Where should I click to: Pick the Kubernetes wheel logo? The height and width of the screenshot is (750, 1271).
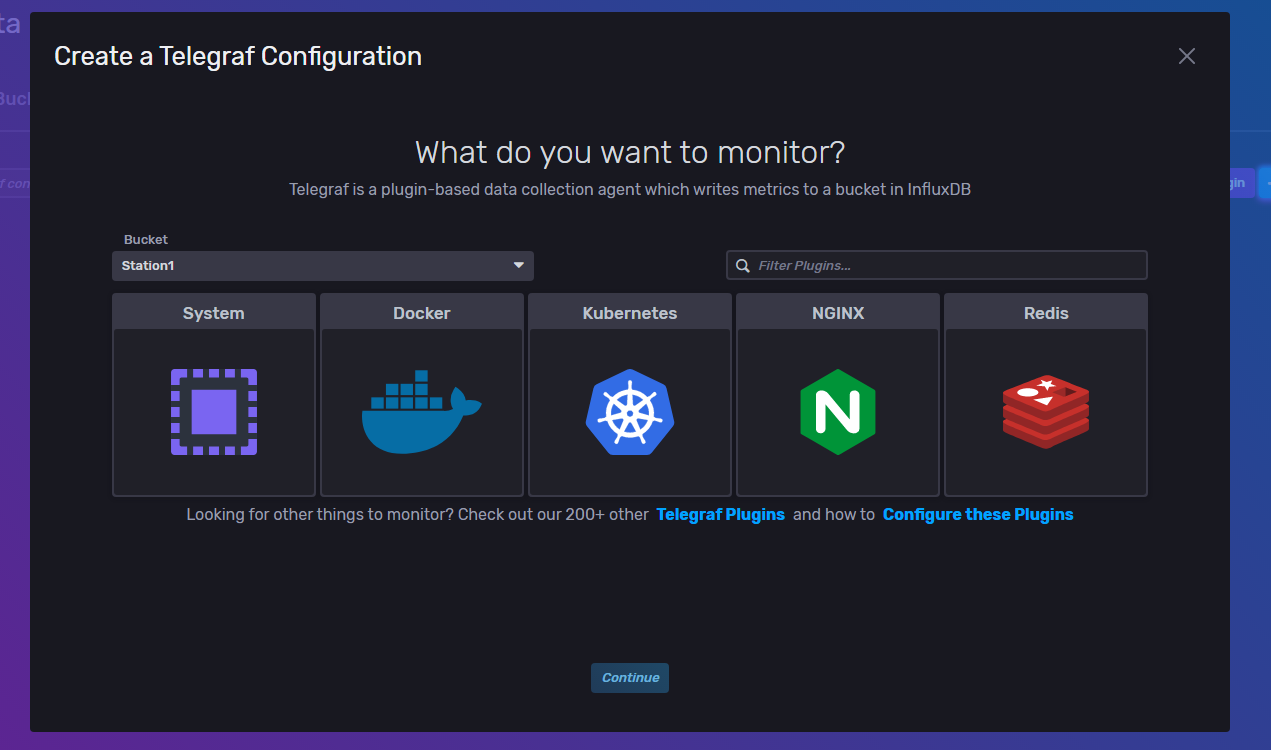click(x=630, y=412)
